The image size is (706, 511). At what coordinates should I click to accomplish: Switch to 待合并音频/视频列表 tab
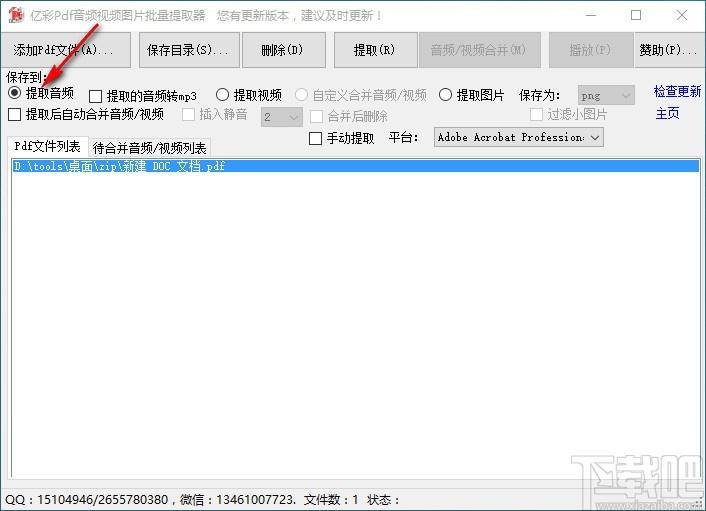(149, 148)
